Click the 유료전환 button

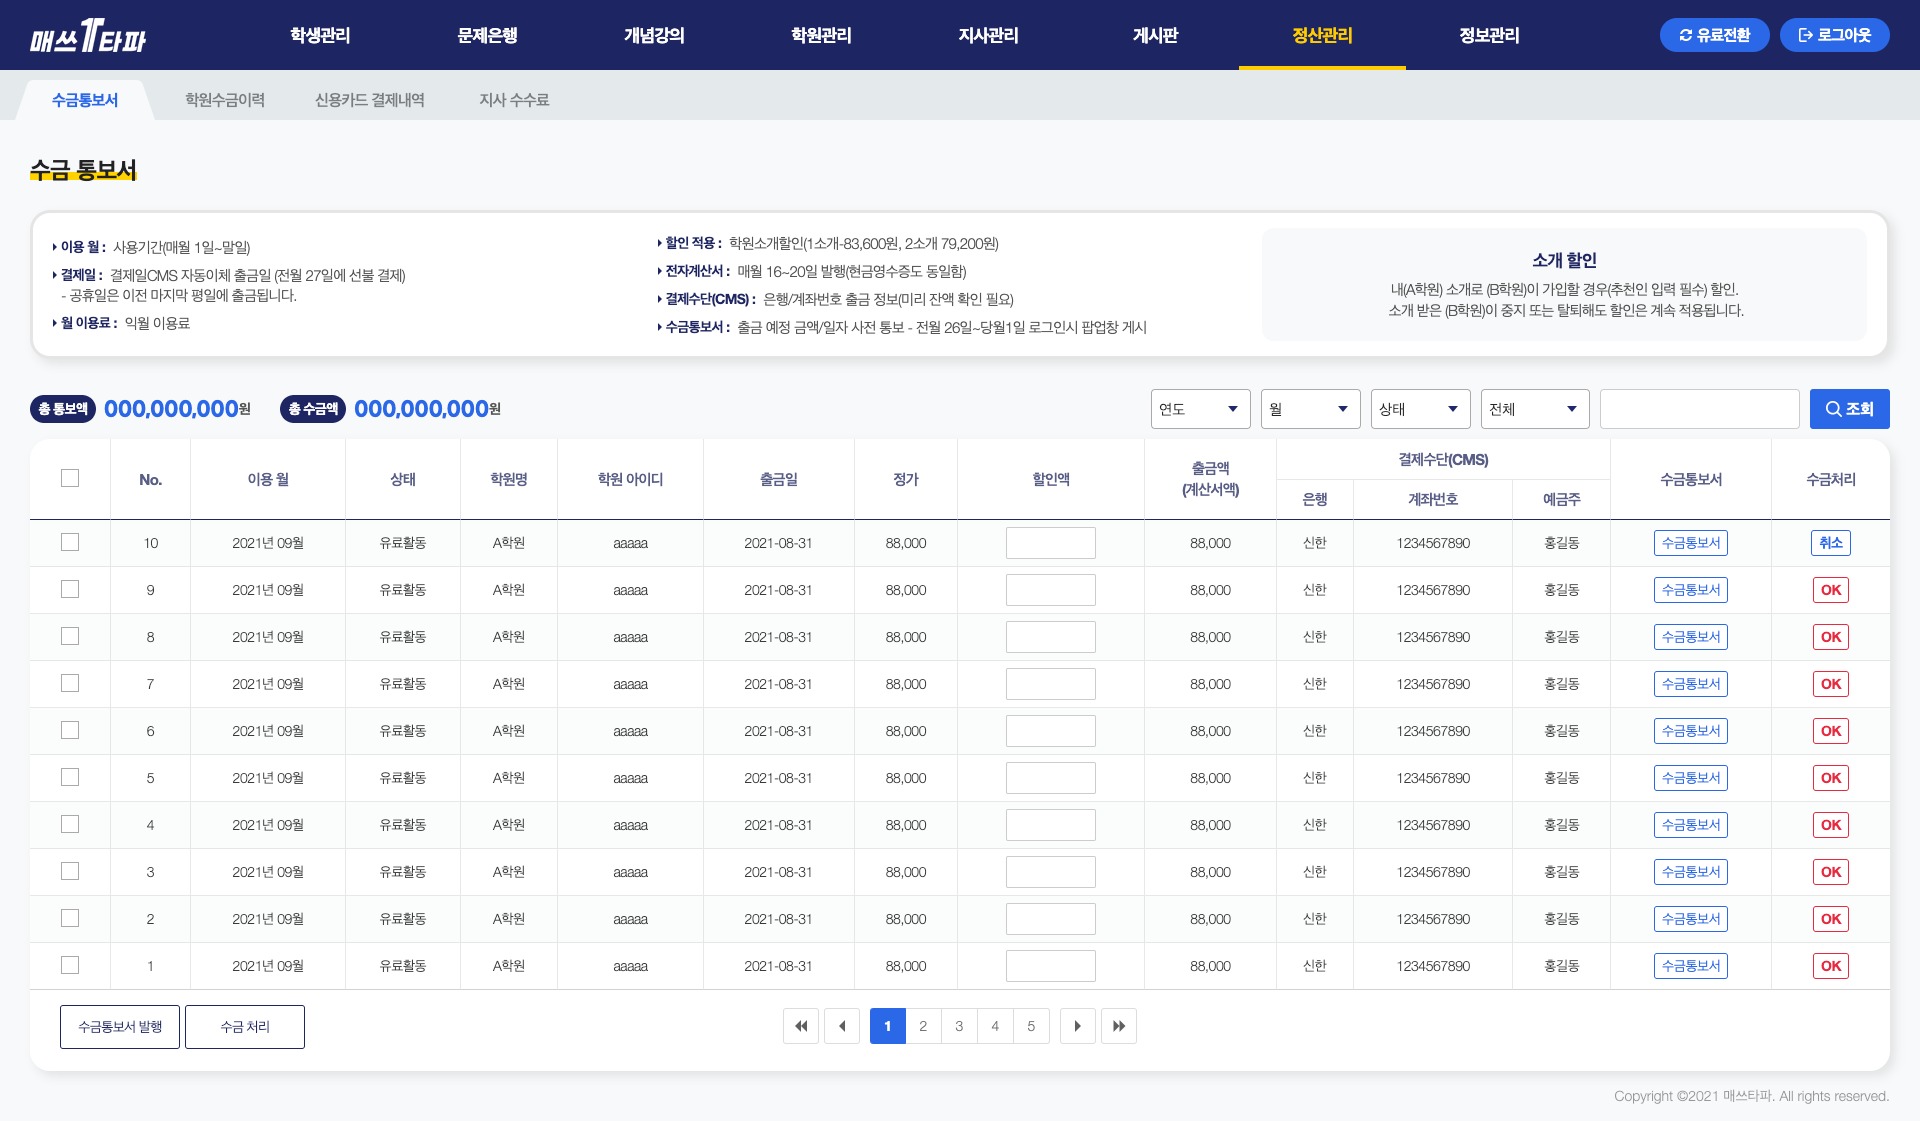click(x=1714, y=35)
